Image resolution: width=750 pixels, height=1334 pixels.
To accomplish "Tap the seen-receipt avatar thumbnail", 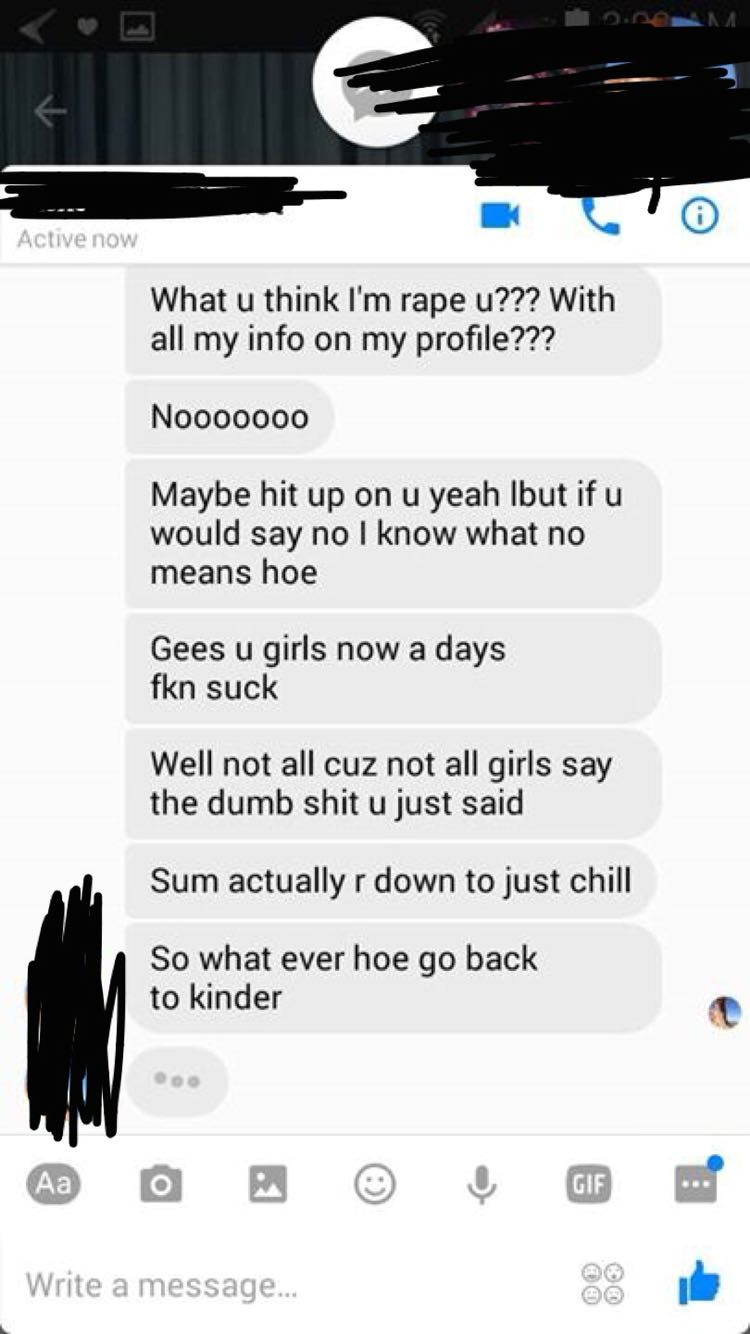I will tap(724, 1012).
